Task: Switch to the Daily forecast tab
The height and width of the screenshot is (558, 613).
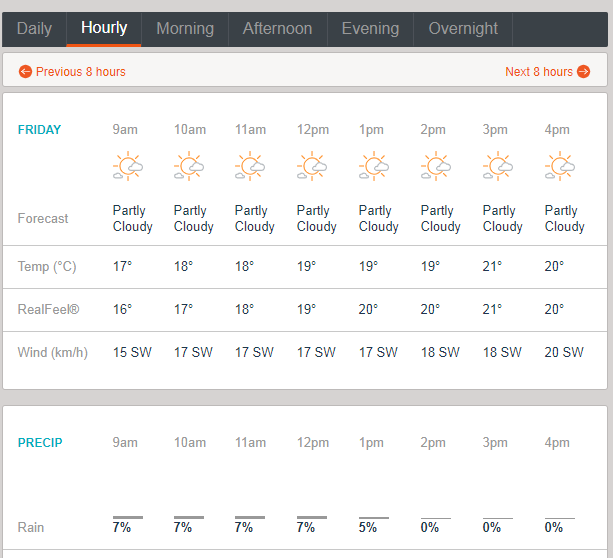Action: point(34,28)
